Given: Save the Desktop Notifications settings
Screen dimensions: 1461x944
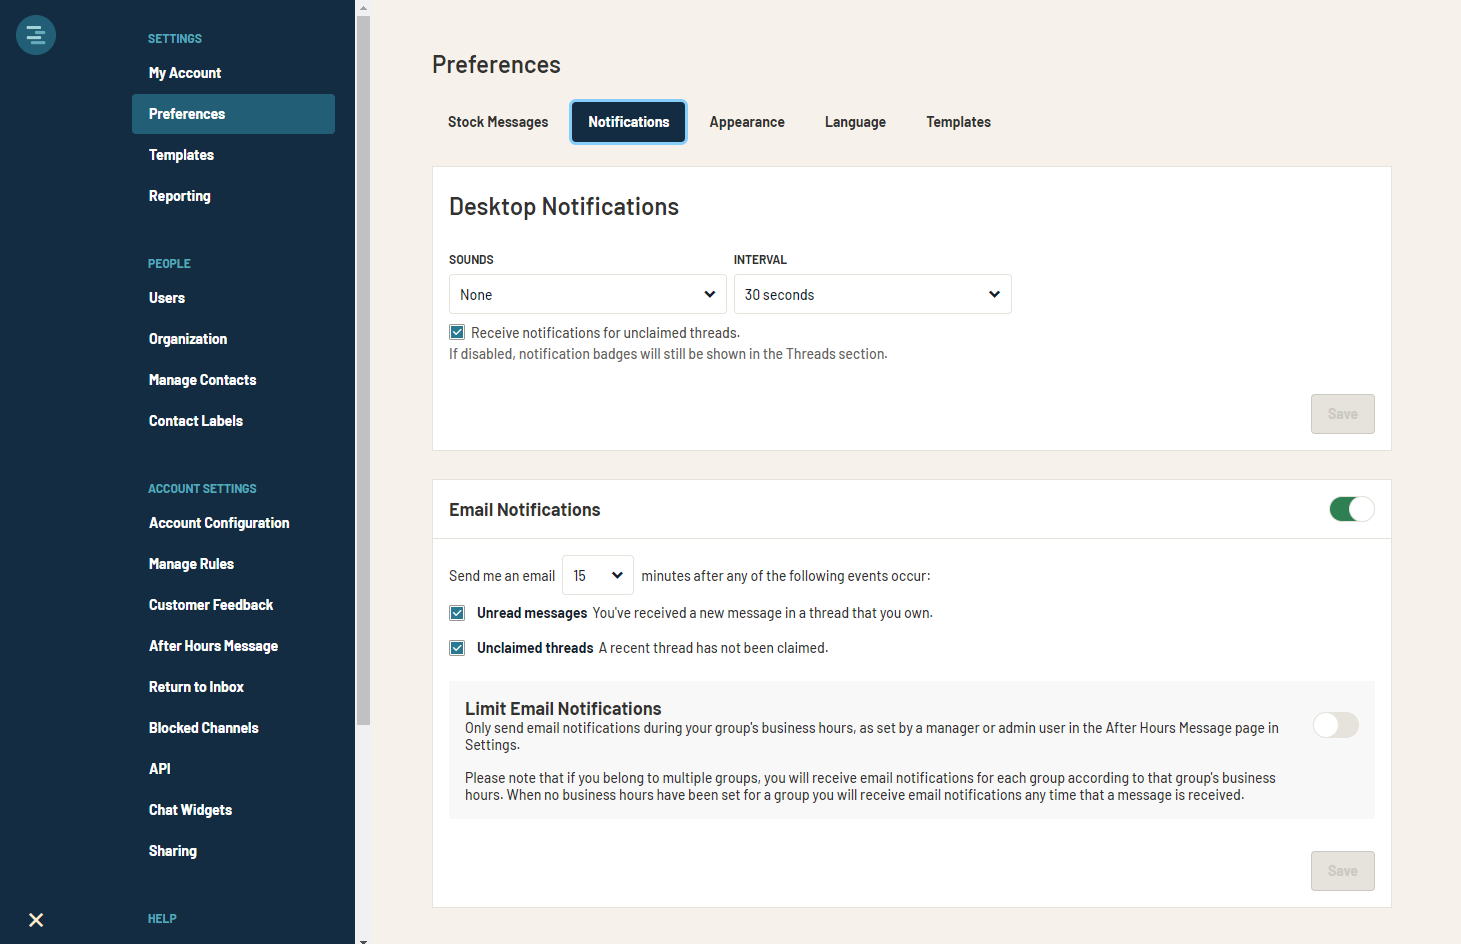Looking at the screenshot, I should 1342,414.
